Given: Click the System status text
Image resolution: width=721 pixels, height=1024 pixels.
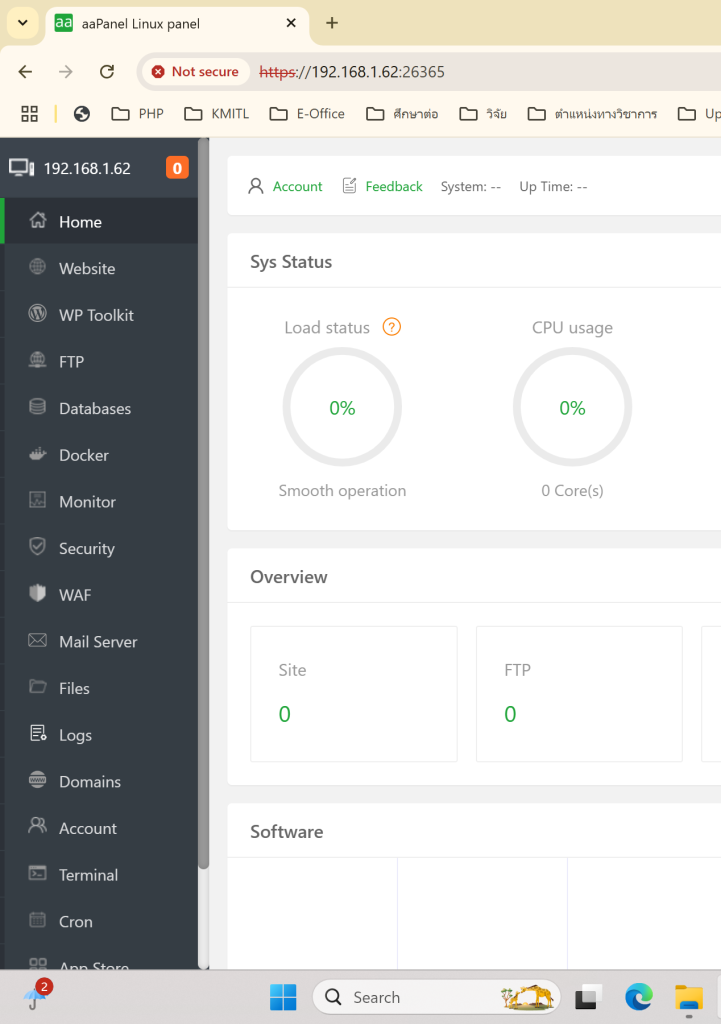Looking at the screenshot, I should [470, 186].
